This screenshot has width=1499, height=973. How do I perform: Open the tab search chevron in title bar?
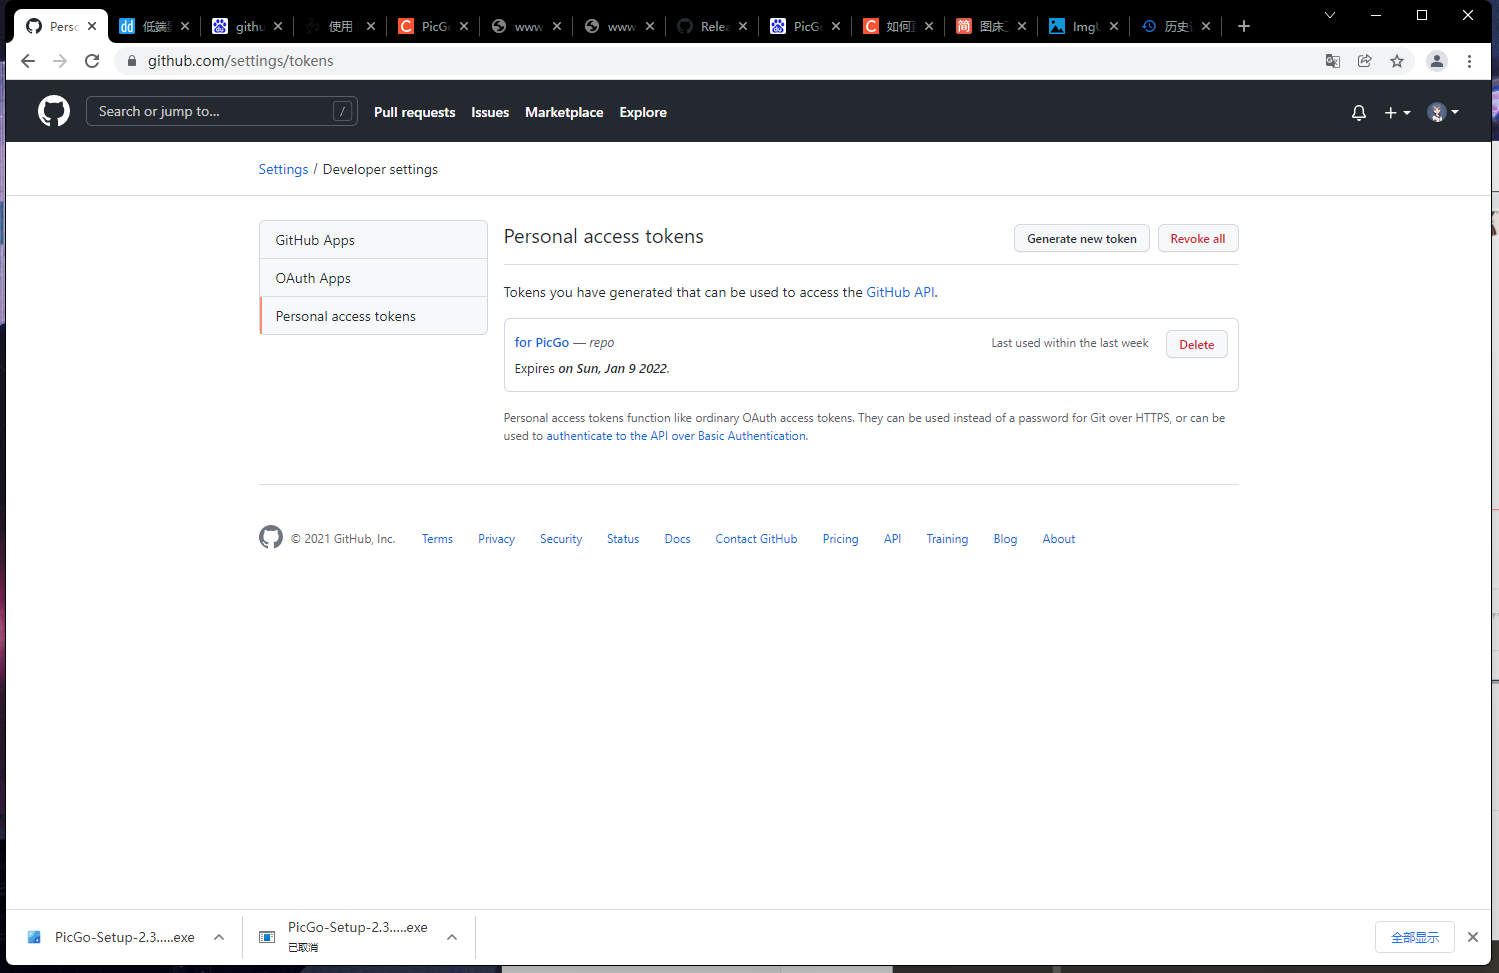tap(1330, 15)
